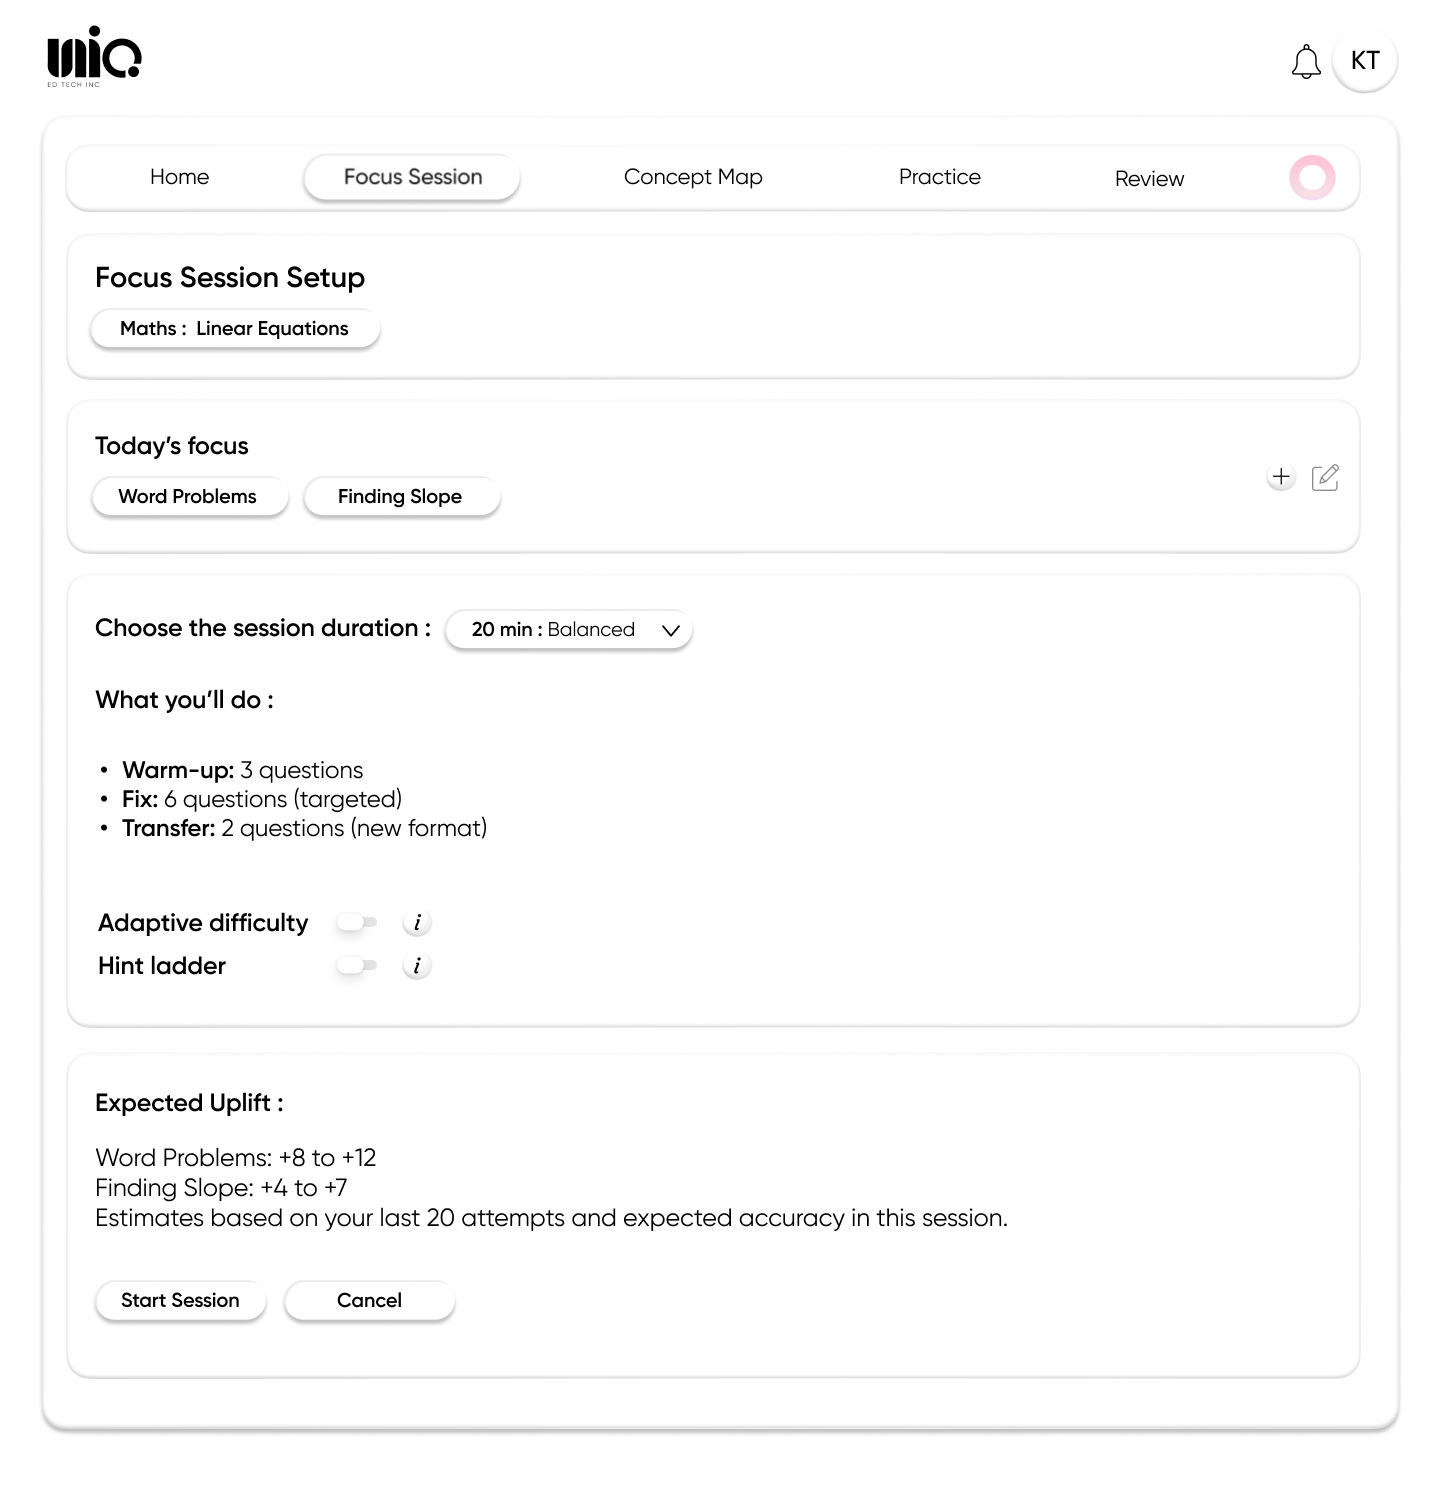Click the plus icon to add focus topic
This screenshot has height=1496, width=1440.
point(1281,477)
